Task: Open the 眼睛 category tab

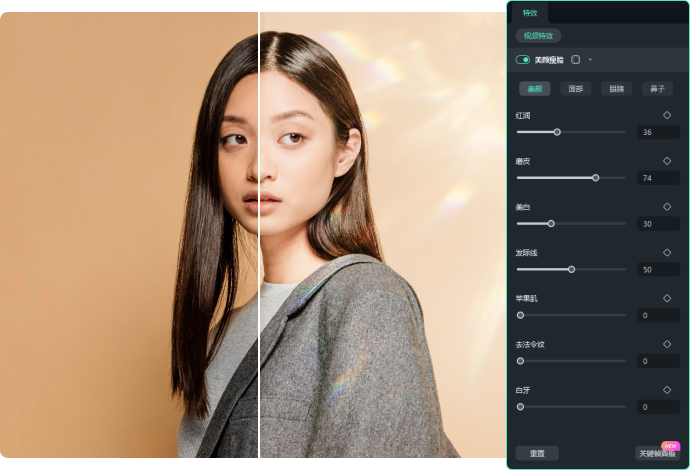Action: [617, 89]
